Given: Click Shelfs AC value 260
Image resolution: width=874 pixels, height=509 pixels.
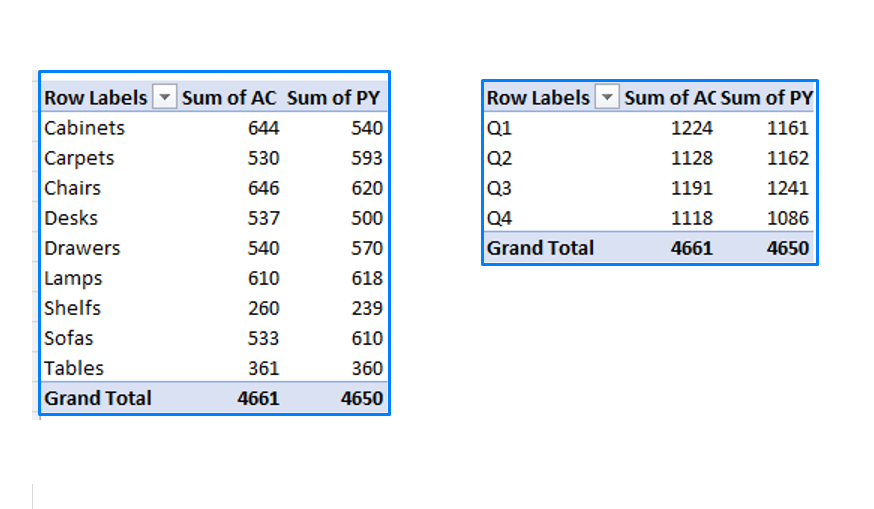Looking at the screenshot, I should coord(263,308).
